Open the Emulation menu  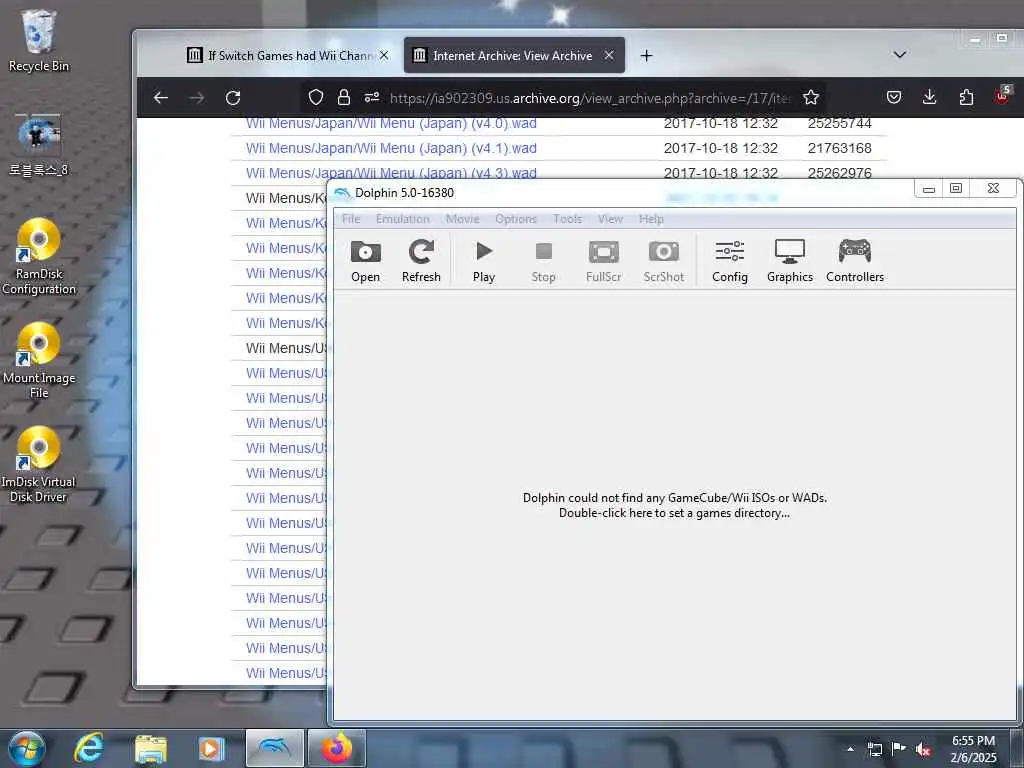click(x=402, y=219)
